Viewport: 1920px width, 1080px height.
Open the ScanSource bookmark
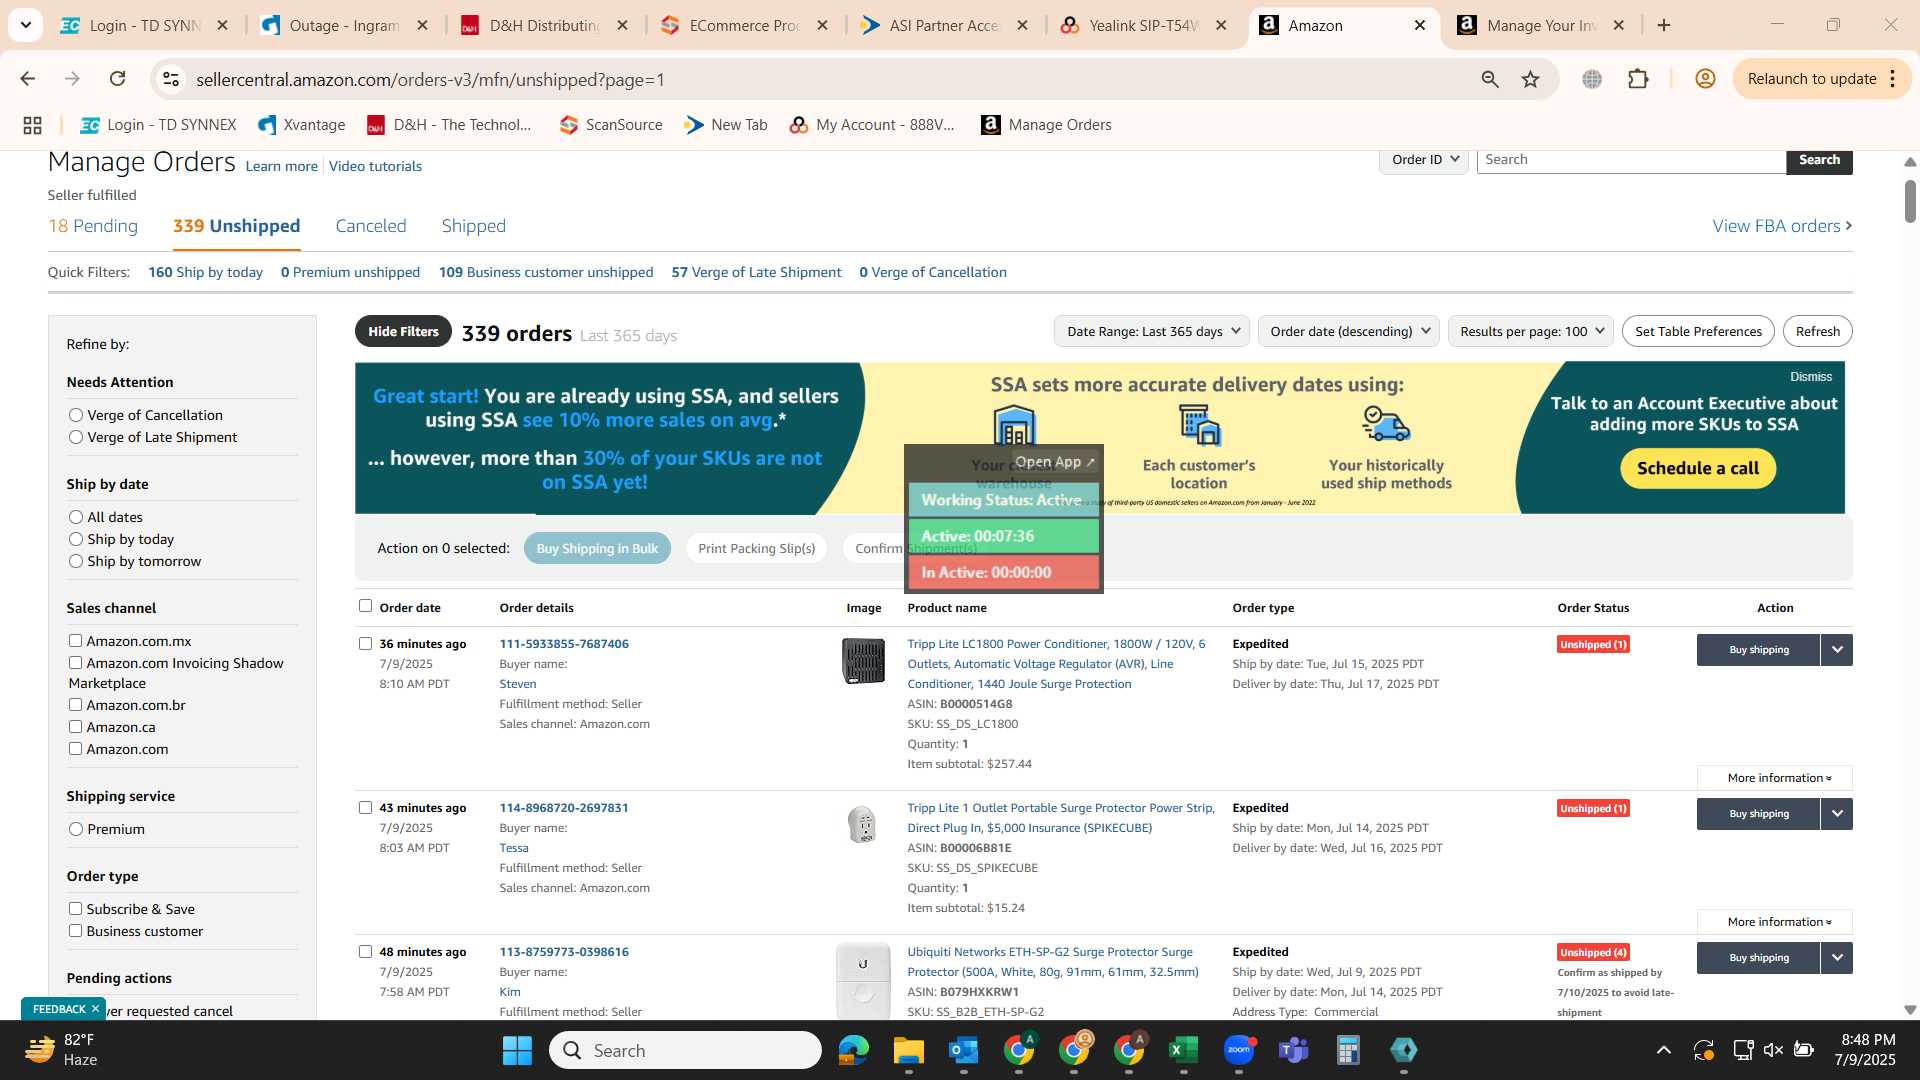(x=611, y=125)
